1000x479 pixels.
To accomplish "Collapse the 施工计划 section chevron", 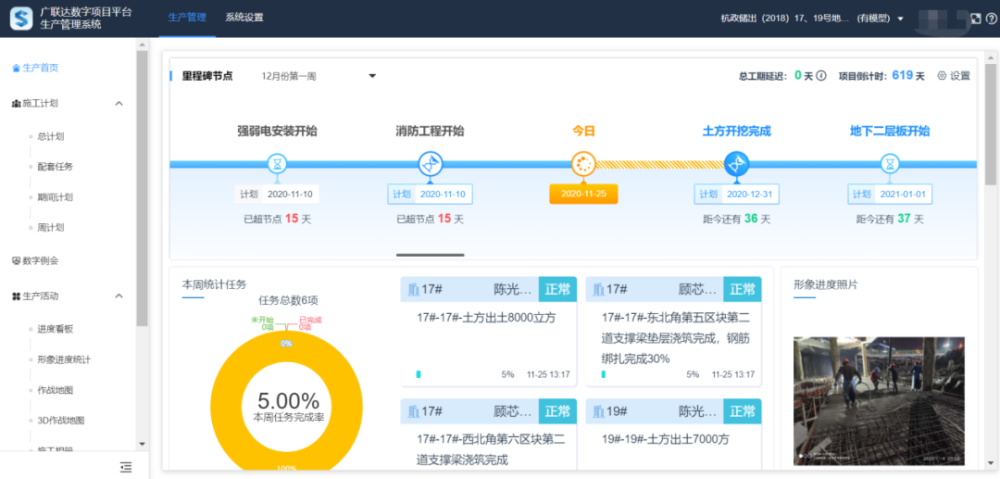I will (119, 103).
